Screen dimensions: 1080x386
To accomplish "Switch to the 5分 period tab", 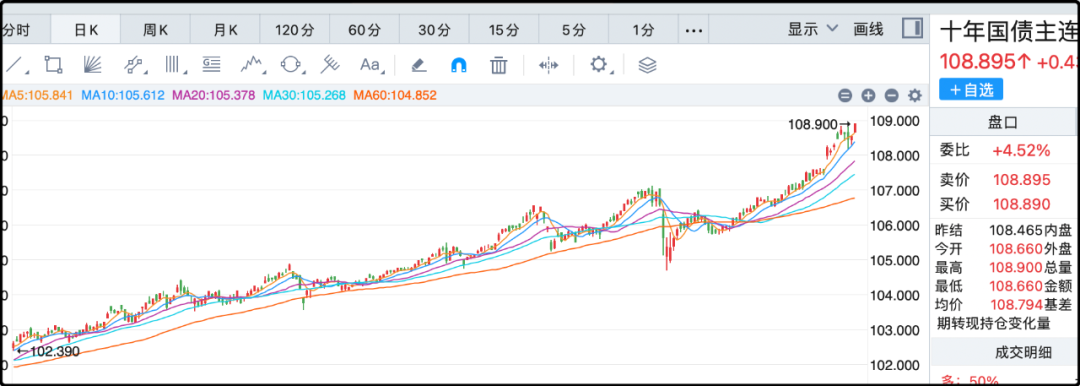I will 574,30.
